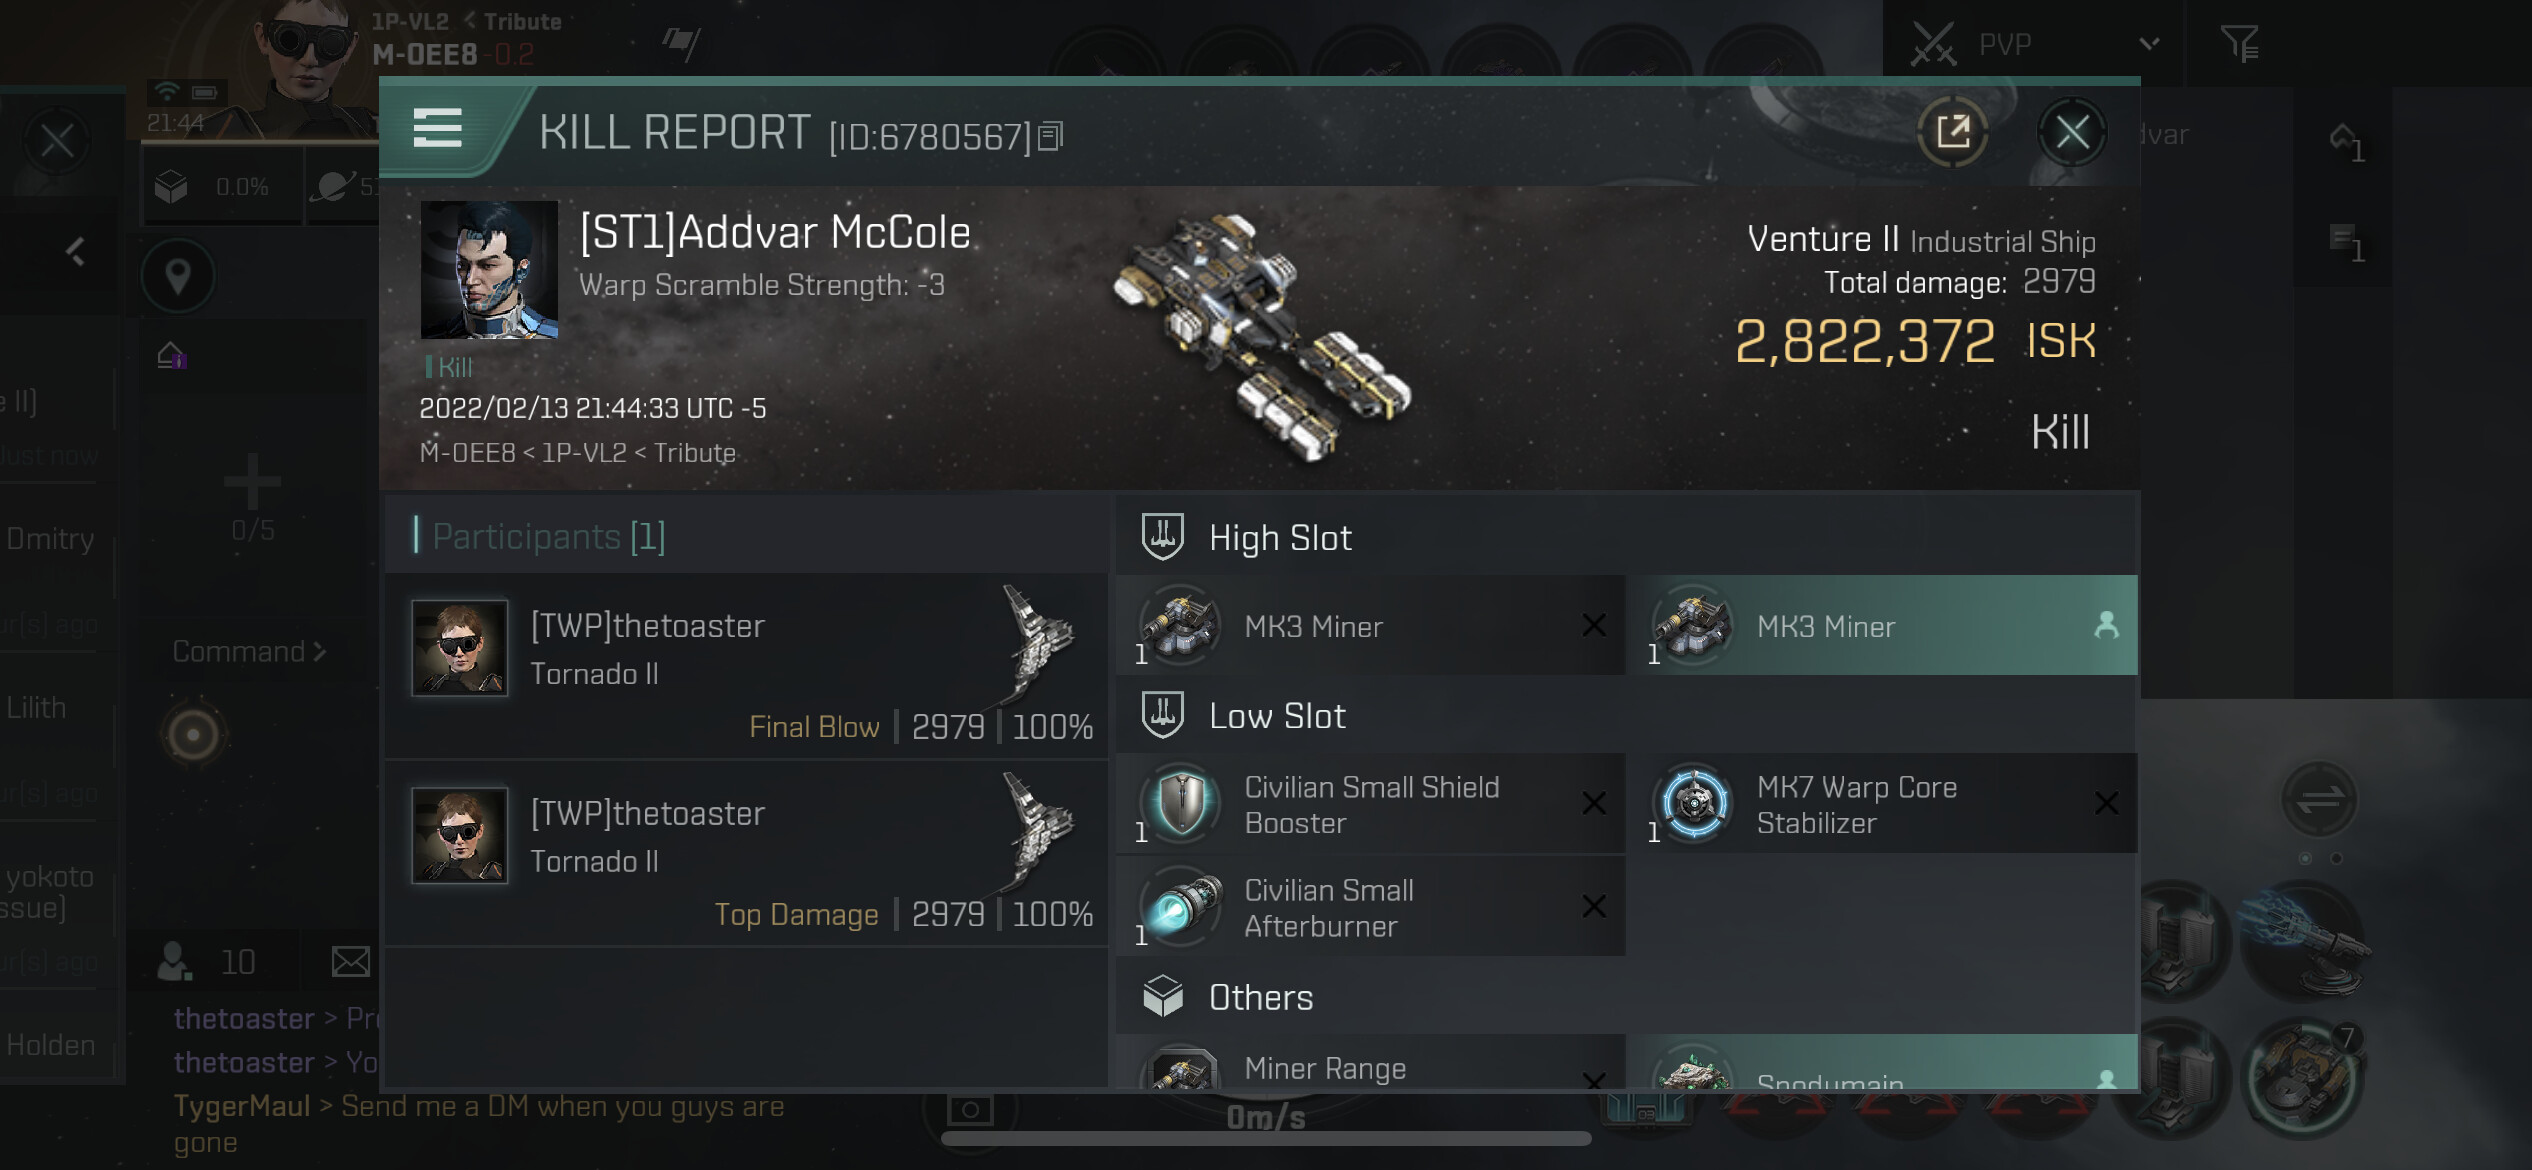
Task: Open the location pin button
Action: (x=178, y=275)
